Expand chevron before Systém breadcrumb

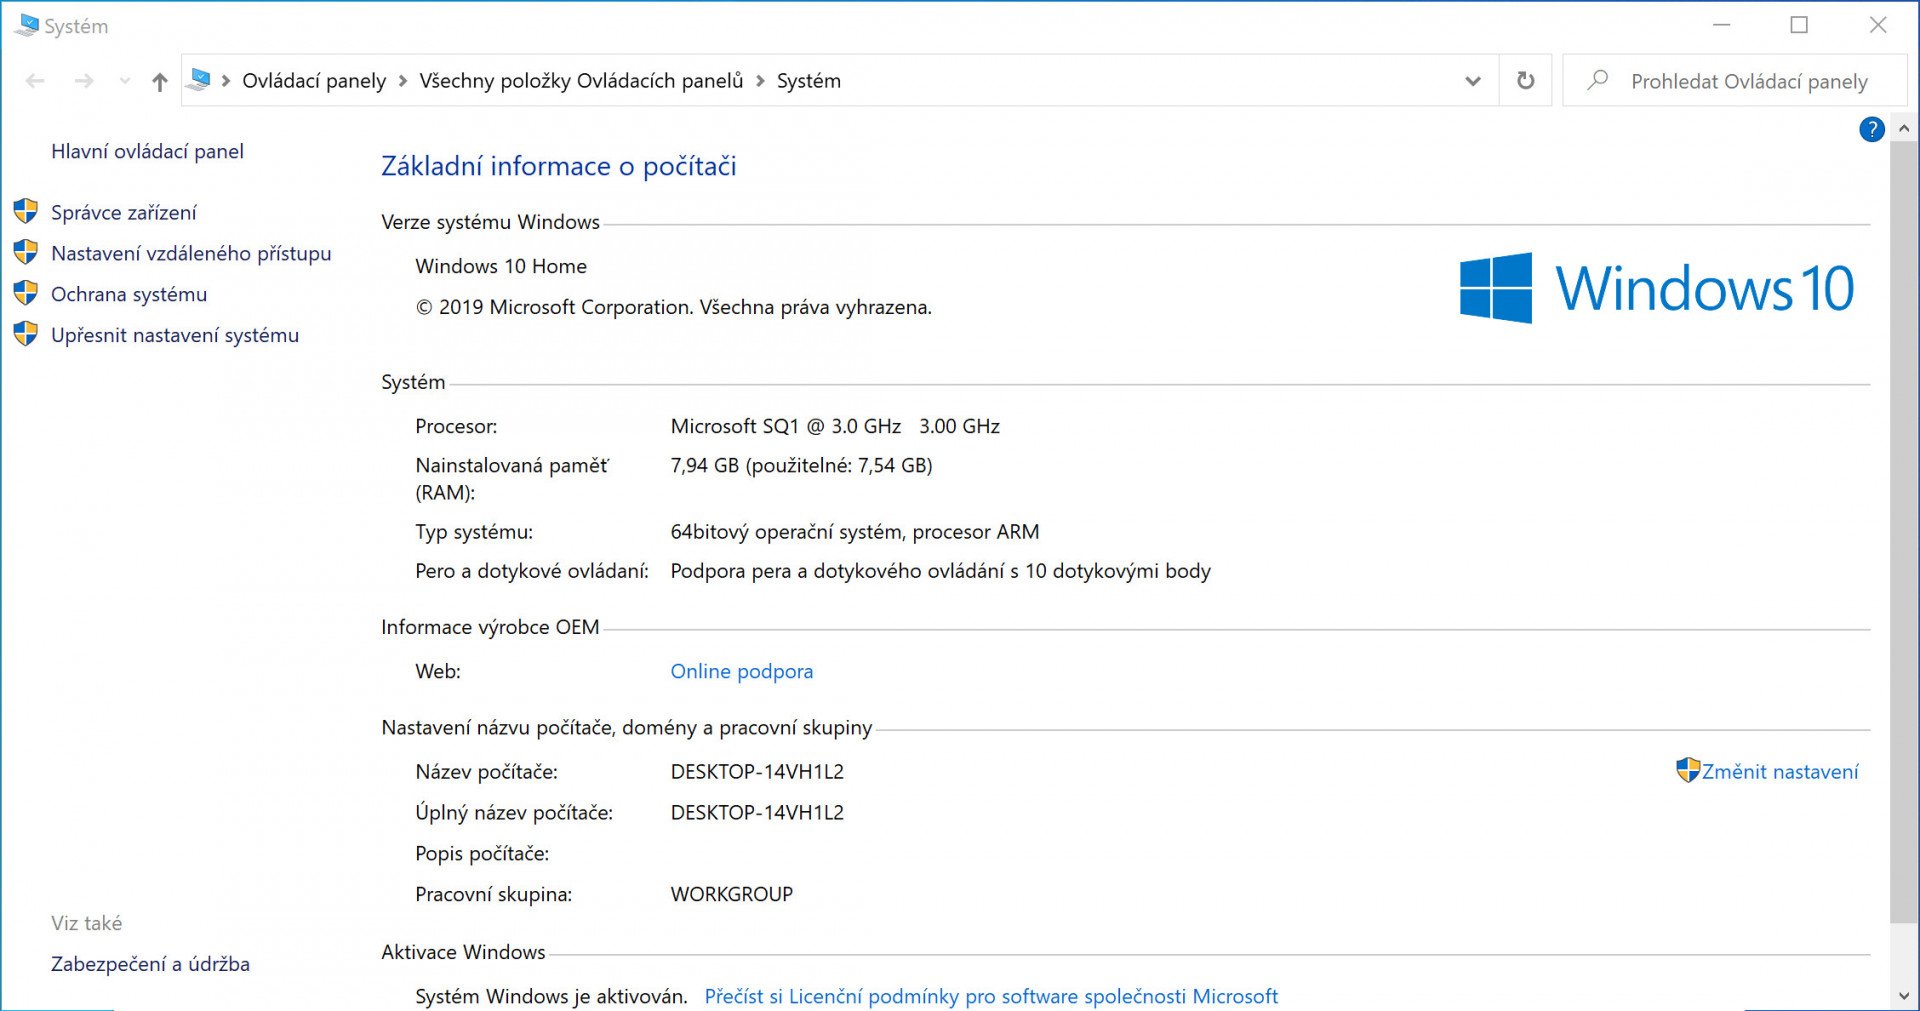point(760,81)
